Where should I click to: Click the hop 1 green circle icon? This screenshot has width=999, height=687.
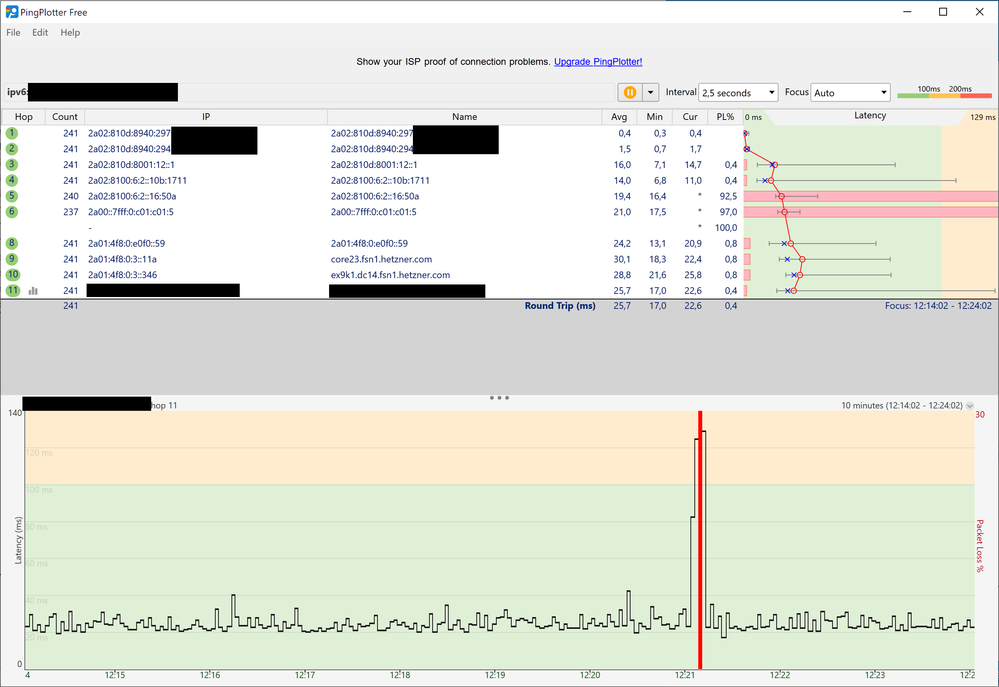coord(12,133)
